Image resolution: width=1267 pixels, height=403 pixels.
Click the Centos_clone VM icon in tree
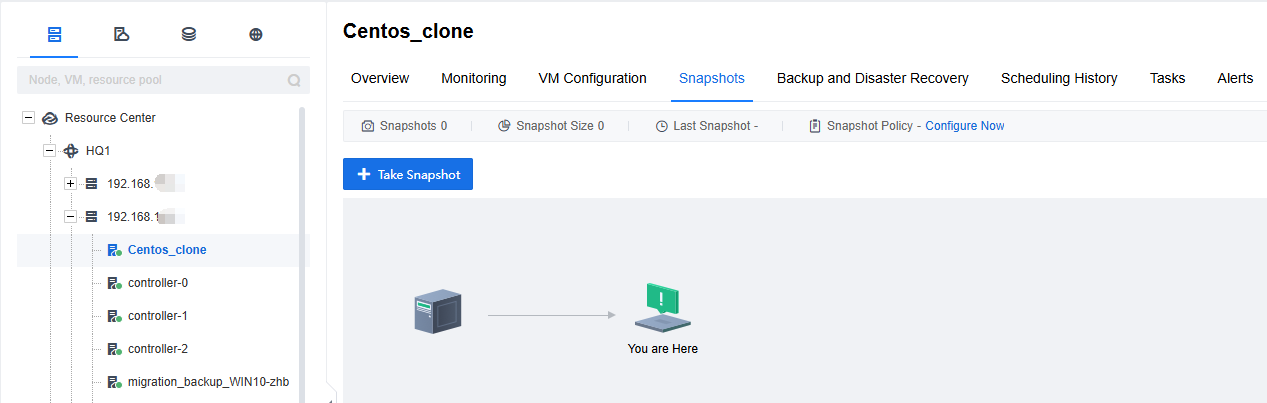pyautogui.click(x=114, y=250)
